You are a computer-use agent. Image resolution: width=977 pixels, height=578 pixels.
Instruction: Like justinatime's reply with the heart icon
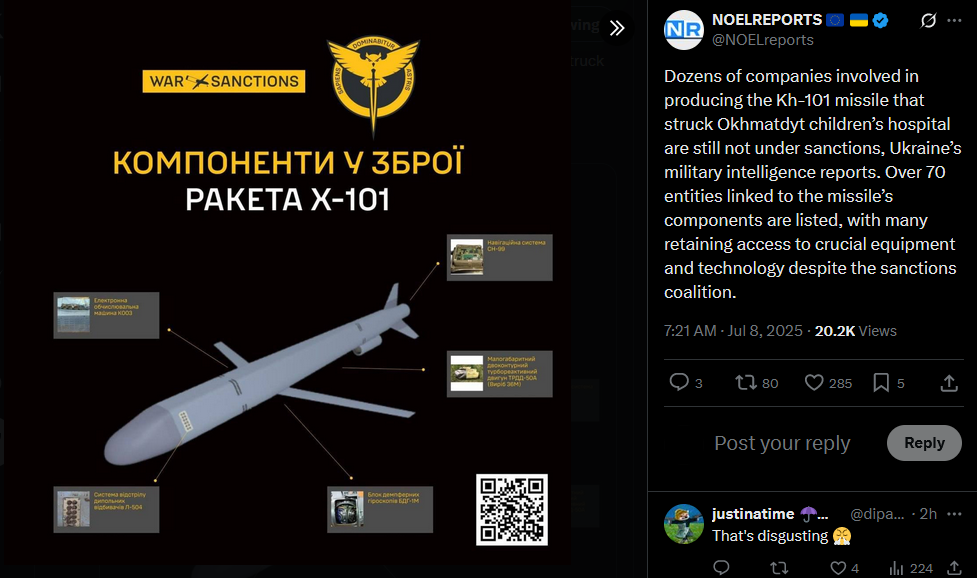point(838,567)
